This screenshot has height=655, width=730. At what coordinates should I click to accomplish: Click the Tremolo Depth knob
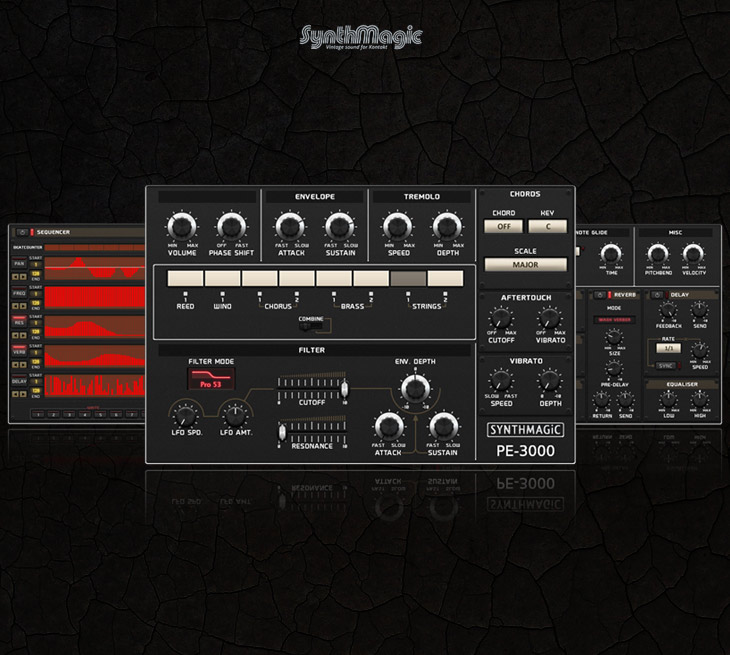coord(447,227)
